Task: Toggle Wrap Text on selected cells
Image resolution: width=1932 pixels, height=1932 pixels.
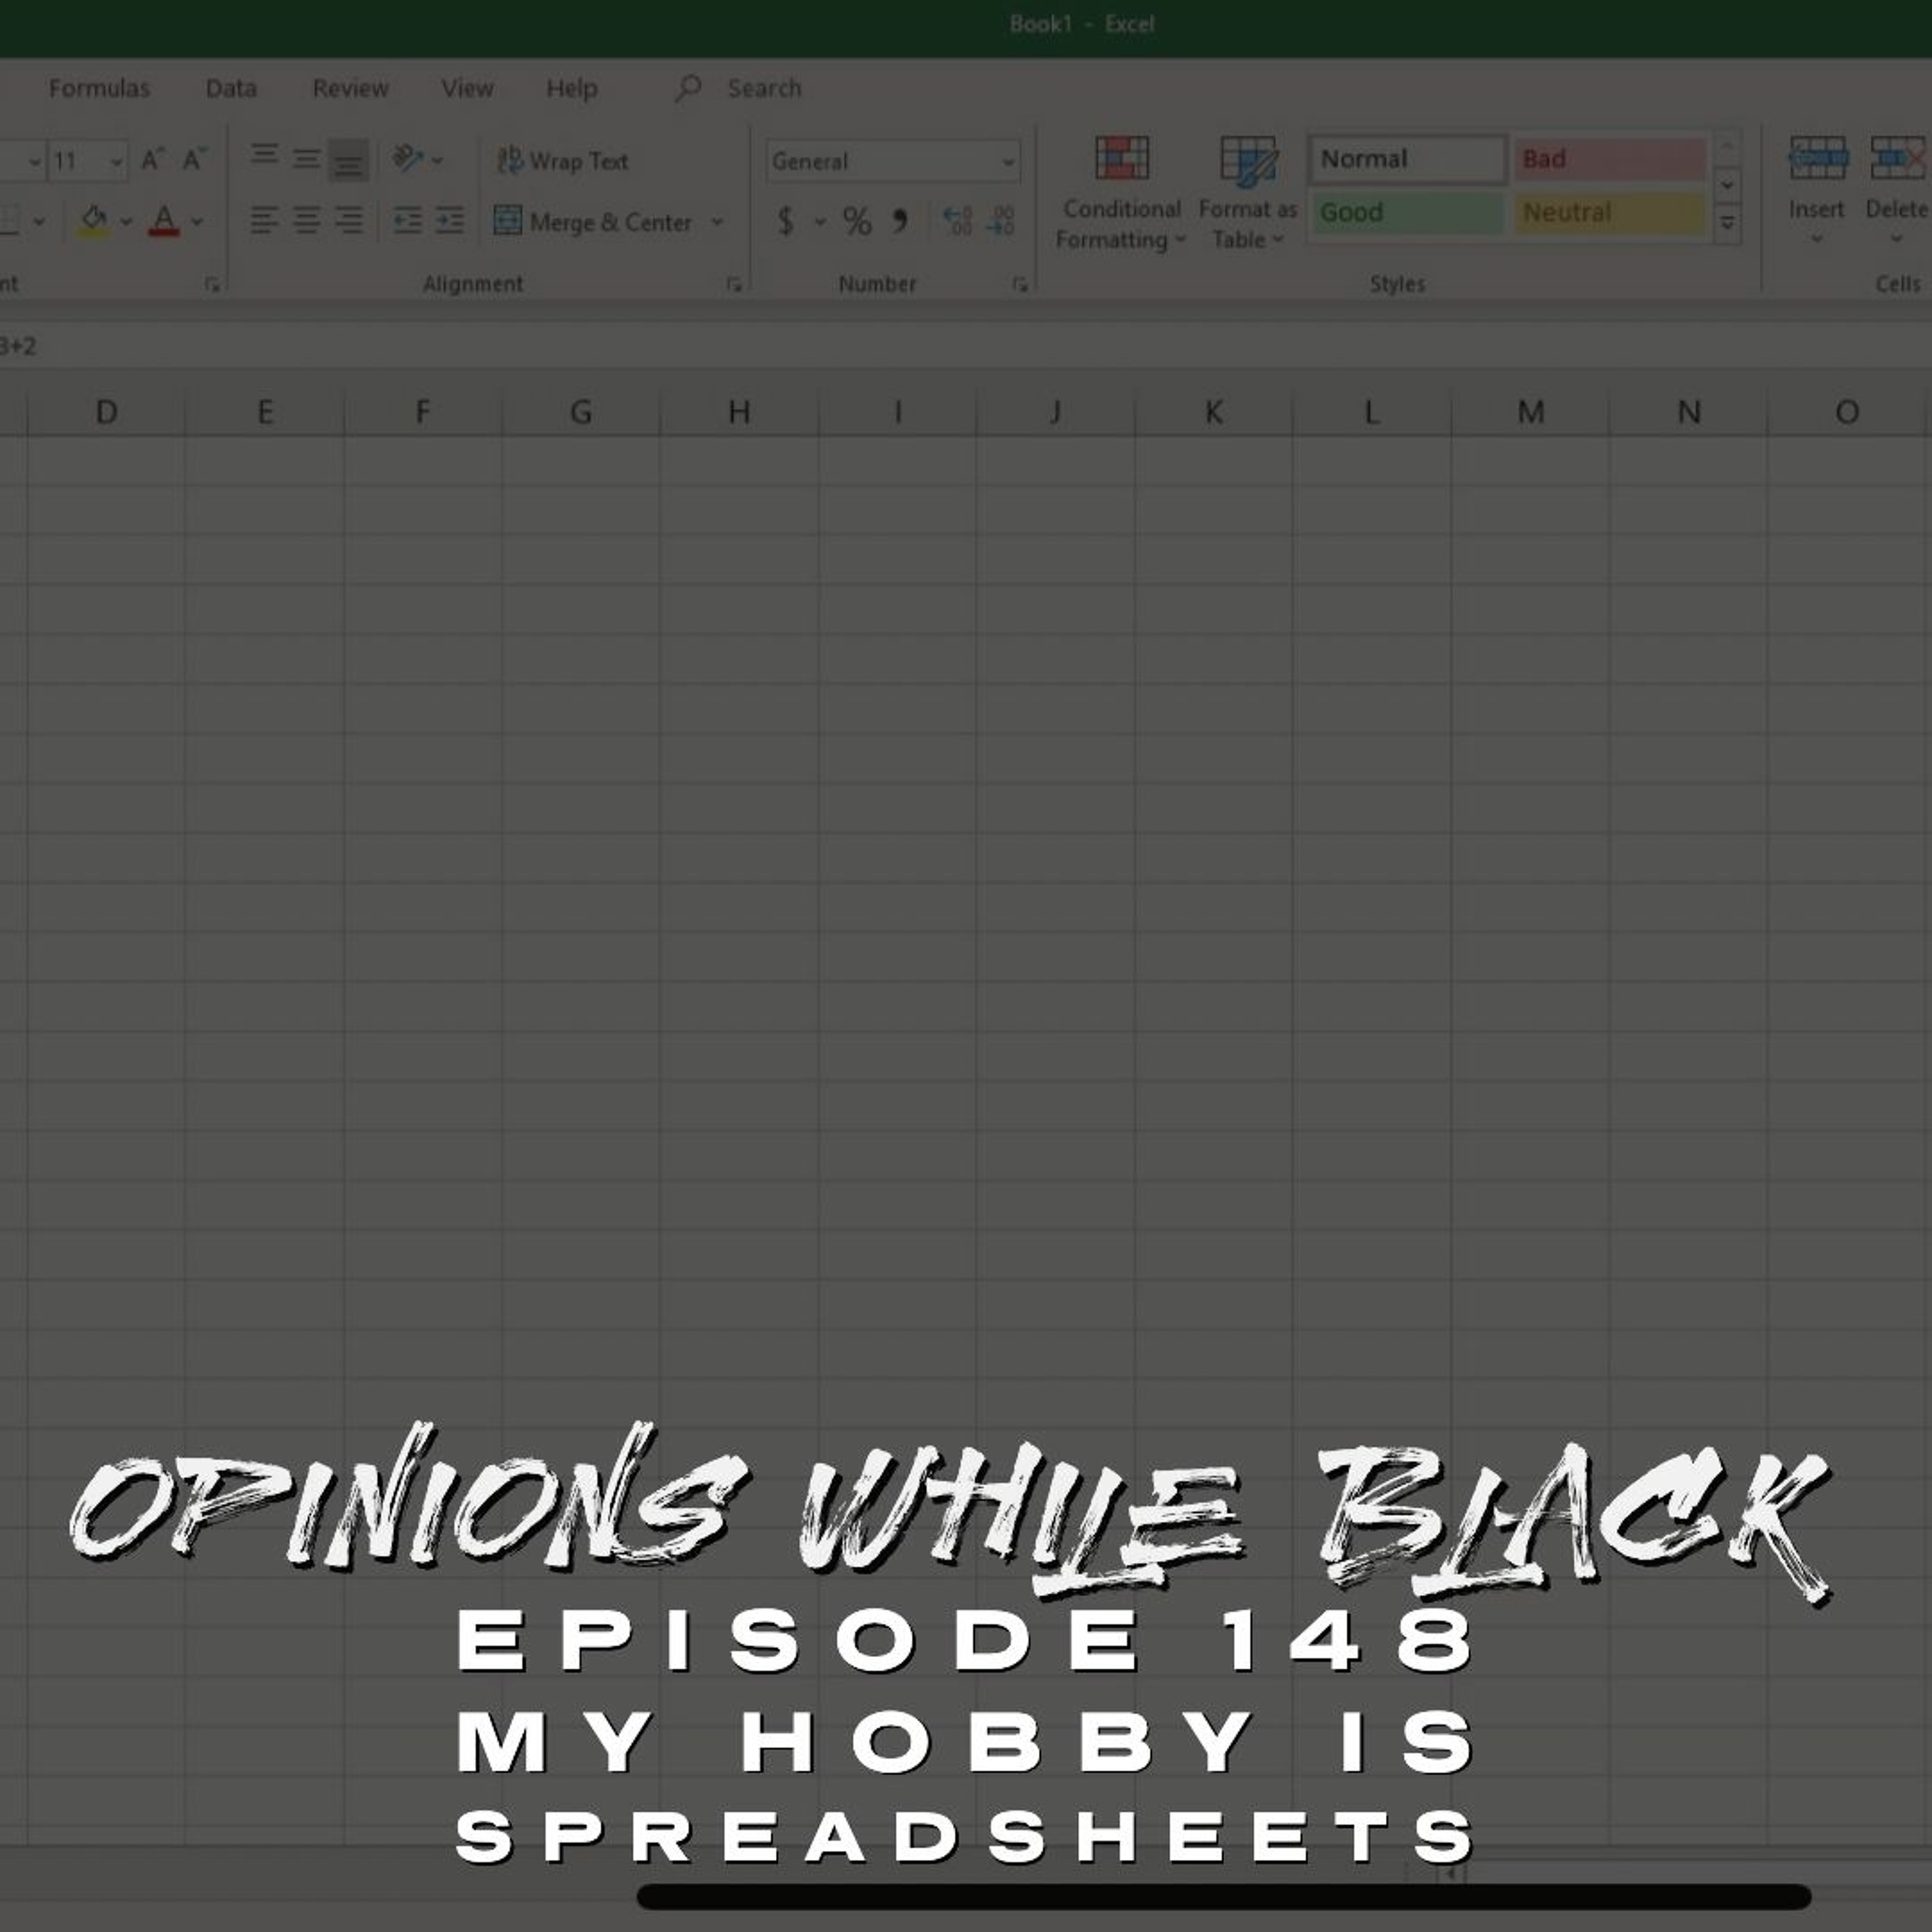Action: click(563, 161)
